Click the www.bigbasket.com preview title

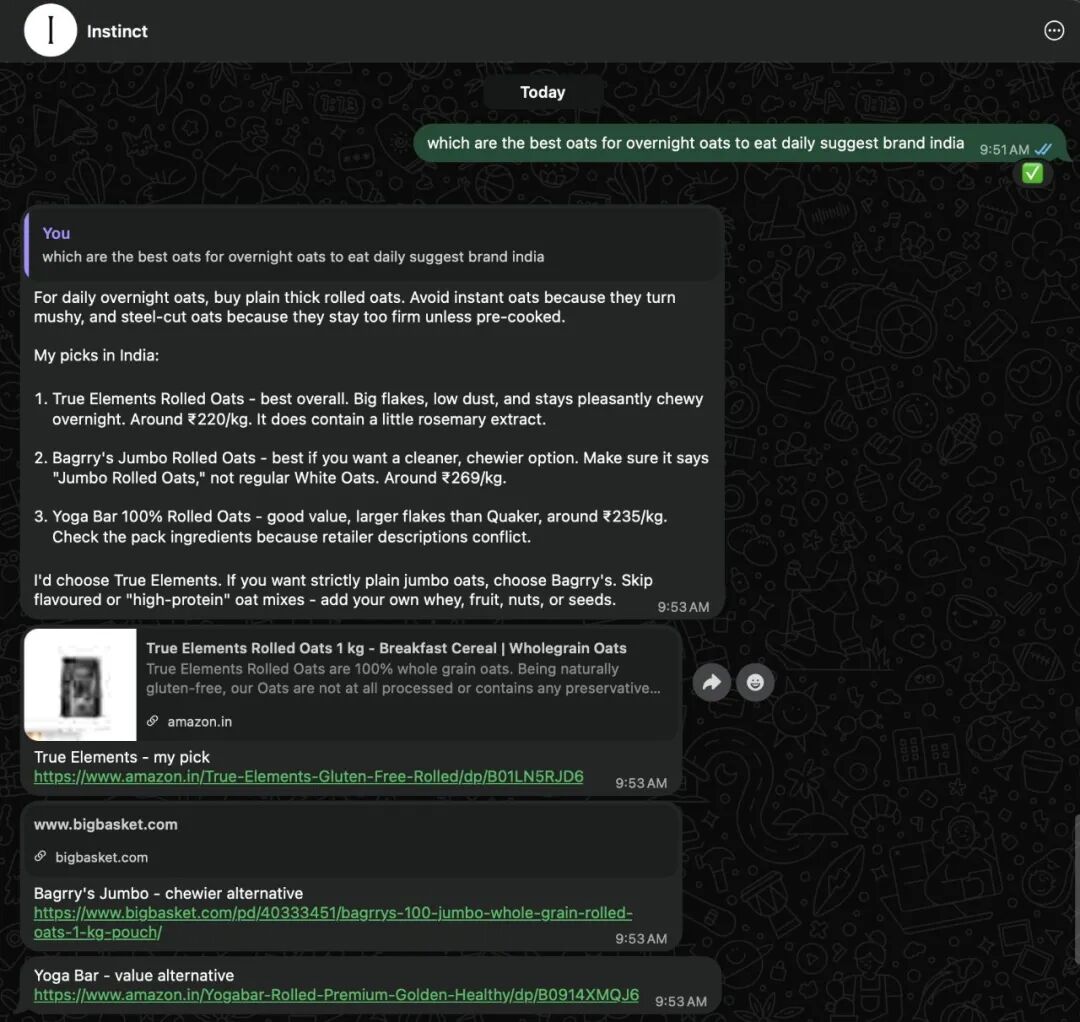tap(105, 824)
